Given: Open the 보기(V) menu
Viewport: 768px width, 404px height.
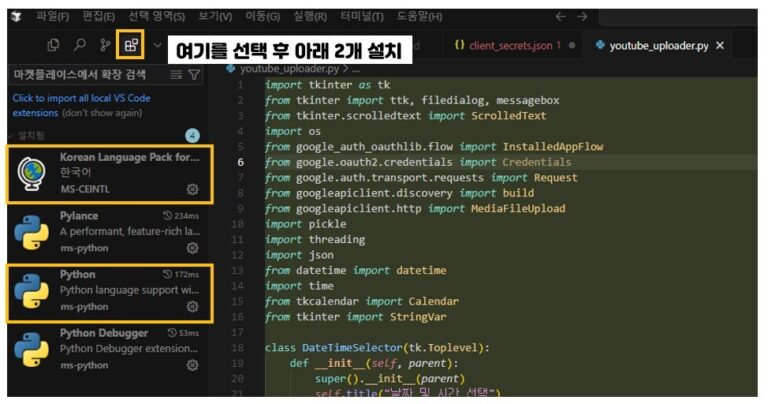Looking at the screenshot, I should click(x=215, y=16).
